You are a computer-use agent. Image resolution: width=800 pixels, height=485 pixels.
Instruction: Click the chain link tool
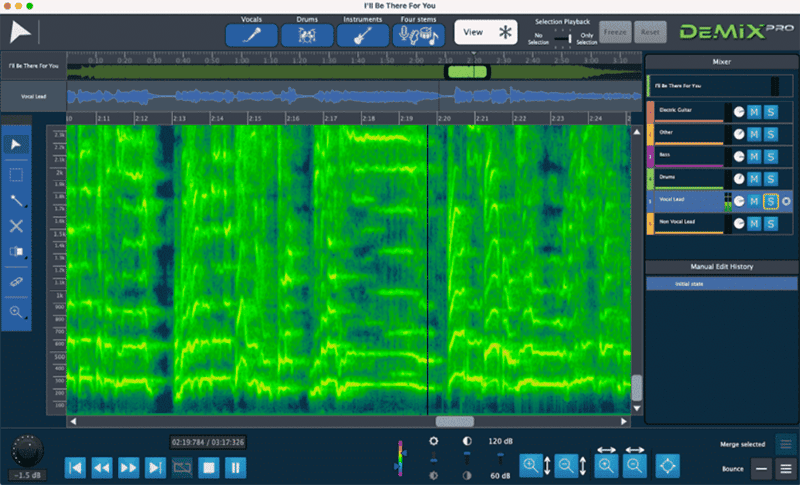[x=16, y=282]
